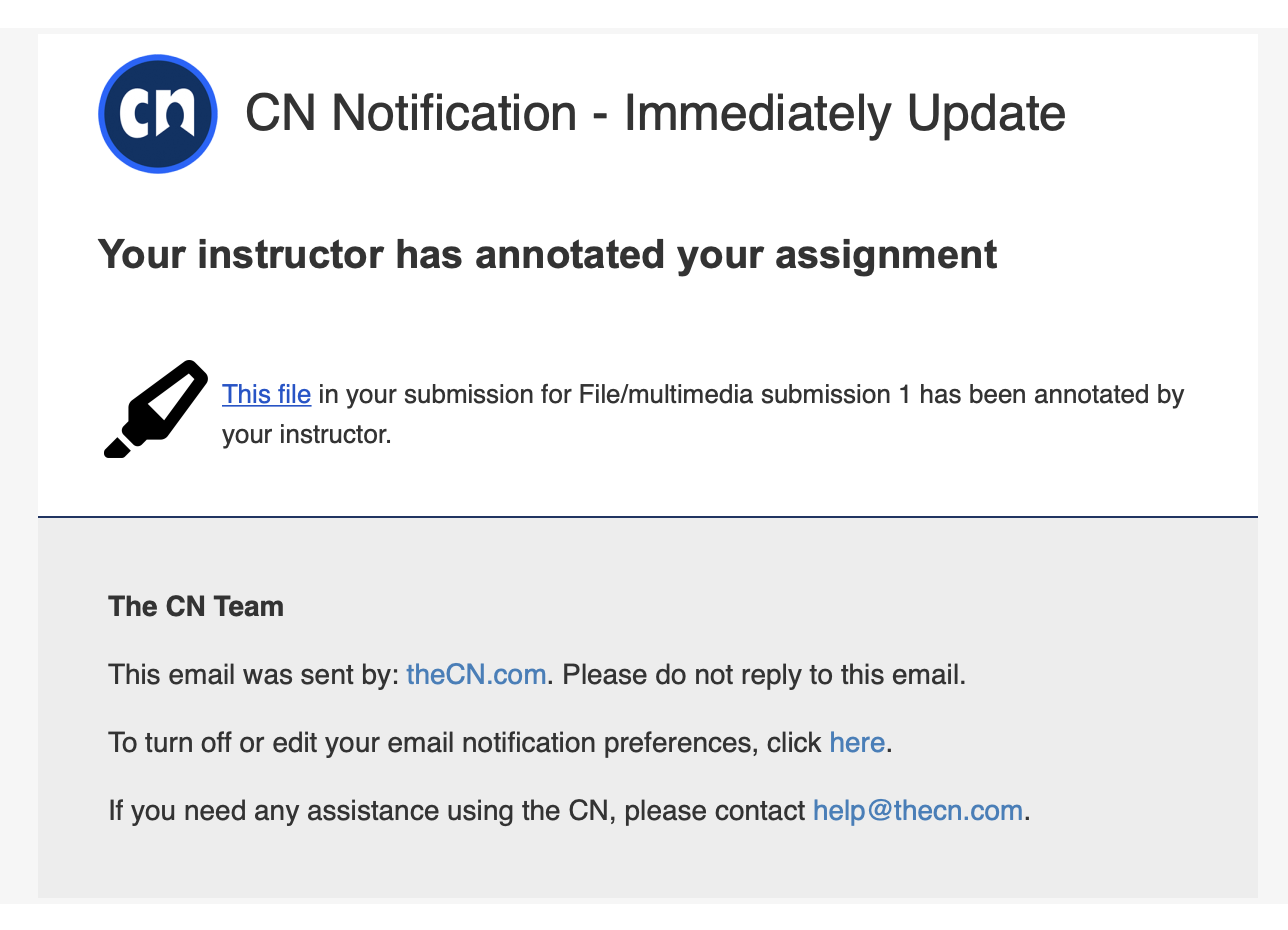Click the "This email was sent by:" text
Screen dimensions: 1288x930
253,674
